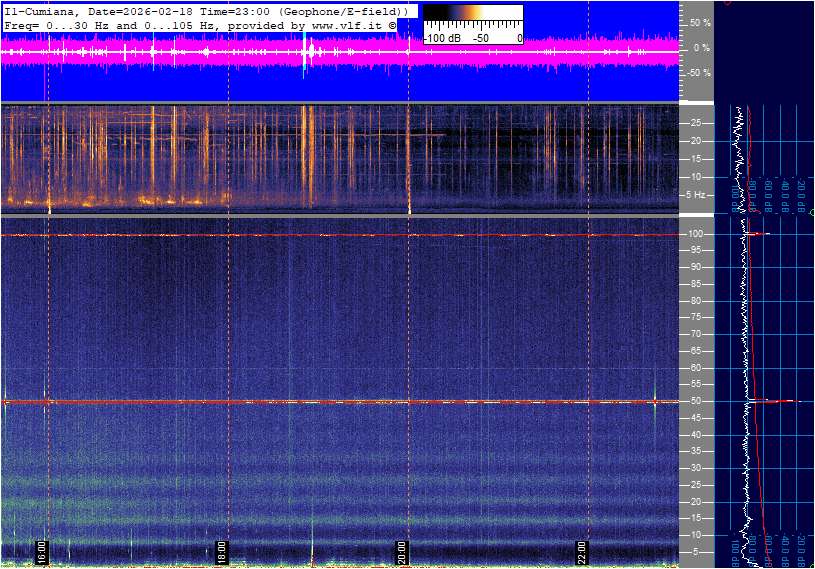Click the 0 % amplitude axis label
This screenshot has height=569, width=815.
coord(701,47)
